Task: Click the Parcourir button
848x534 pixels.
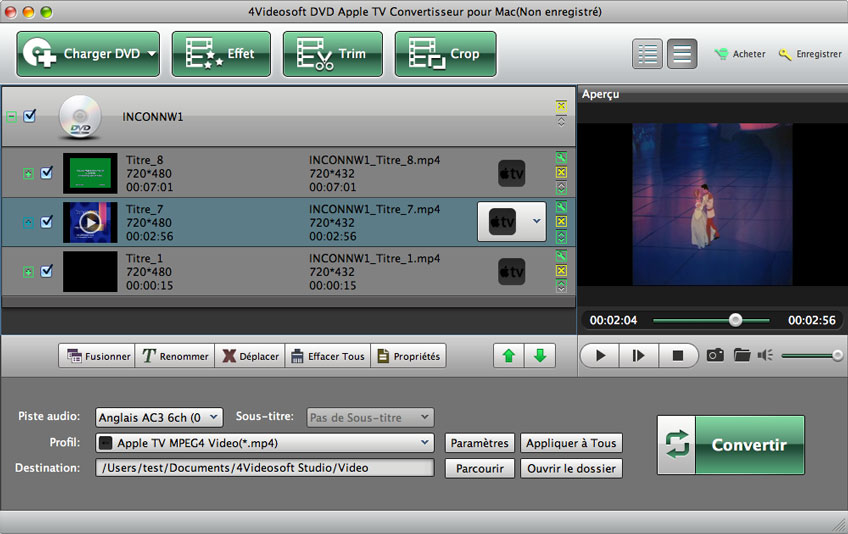Action: pos(480,468)
